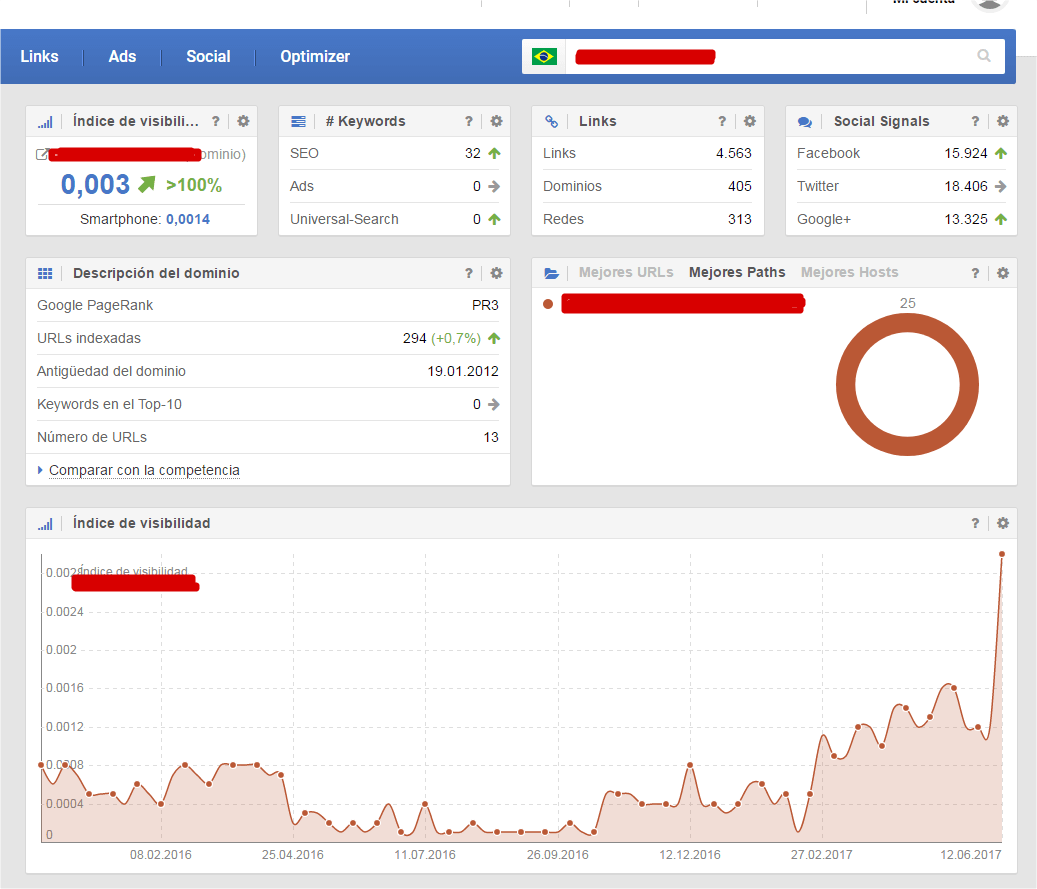Viewport: 1037px width, 889px height.
Task: Click the Número de URLs value 13
Action: click(x=491, y=438)
